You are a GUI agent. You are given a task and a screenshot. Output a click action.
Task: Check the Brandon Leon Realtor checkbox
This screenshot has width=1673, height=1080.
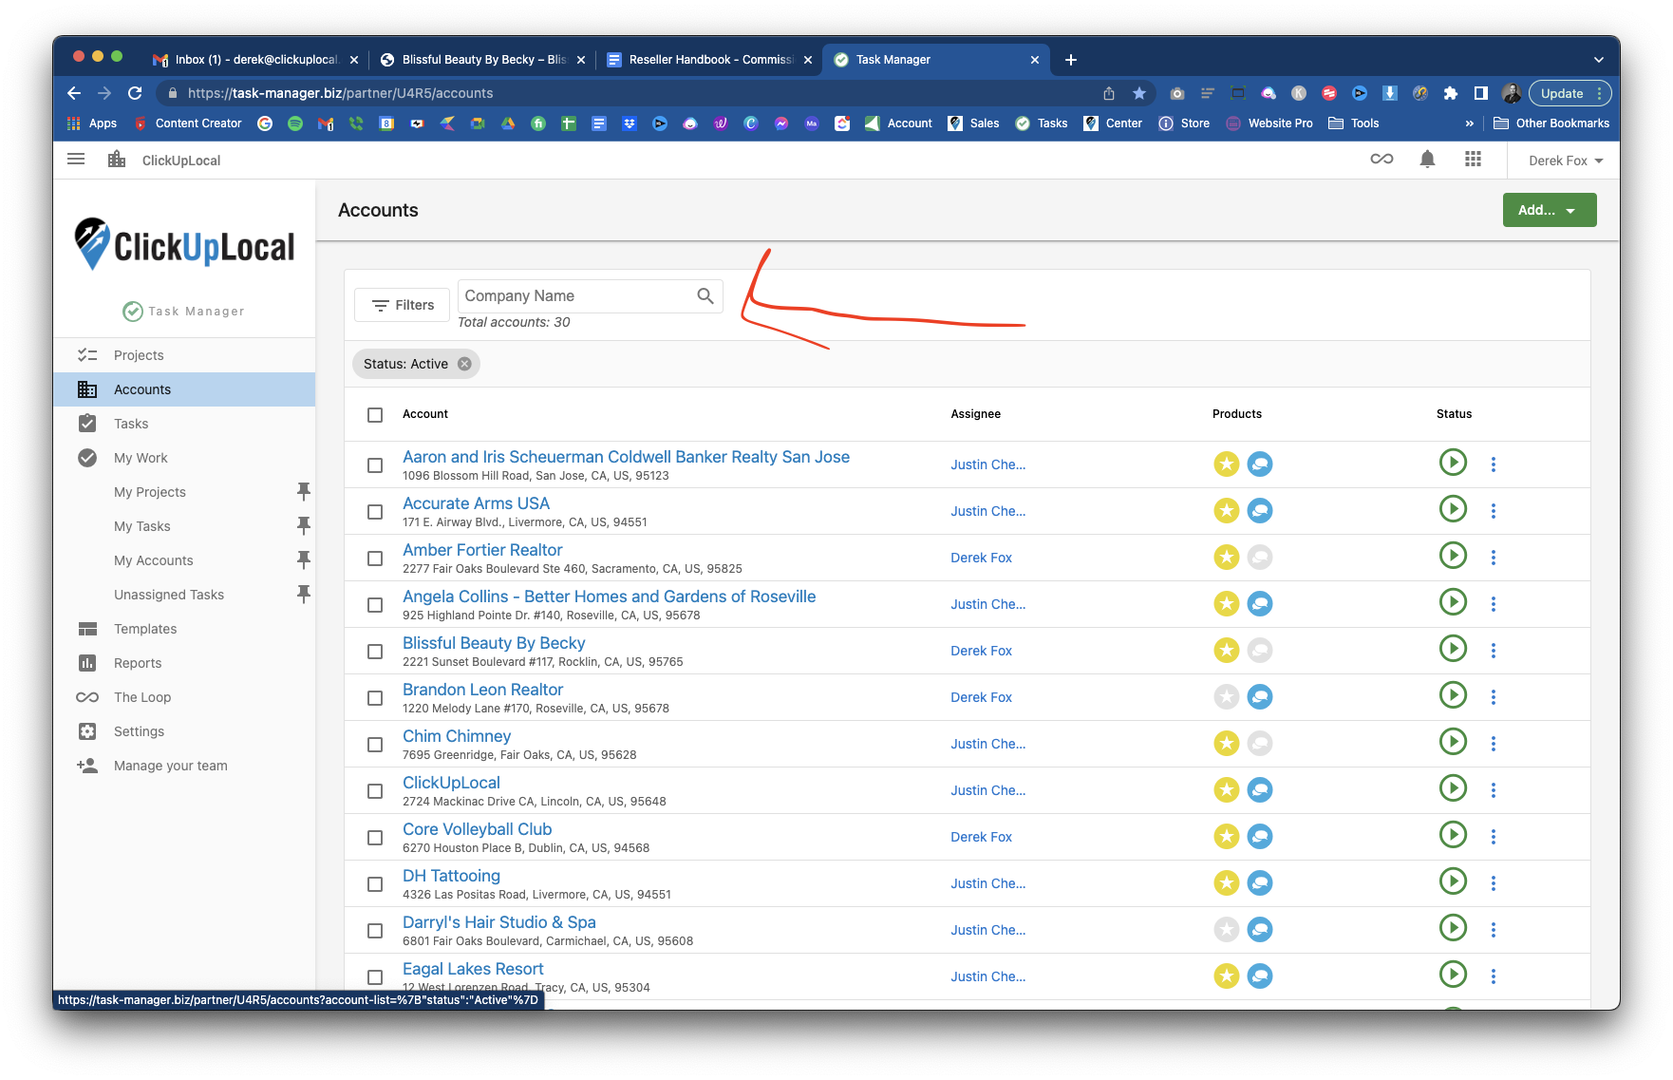click(x=375, y=698)
